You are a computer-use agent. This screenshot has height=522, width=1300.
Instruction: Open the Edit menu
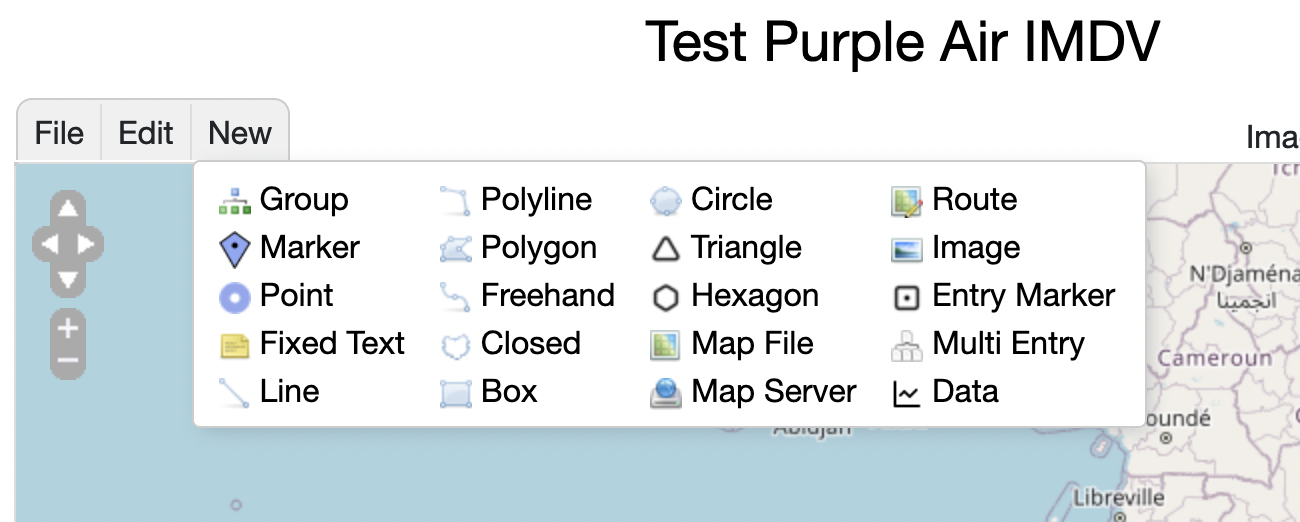[x=146, y=133]
